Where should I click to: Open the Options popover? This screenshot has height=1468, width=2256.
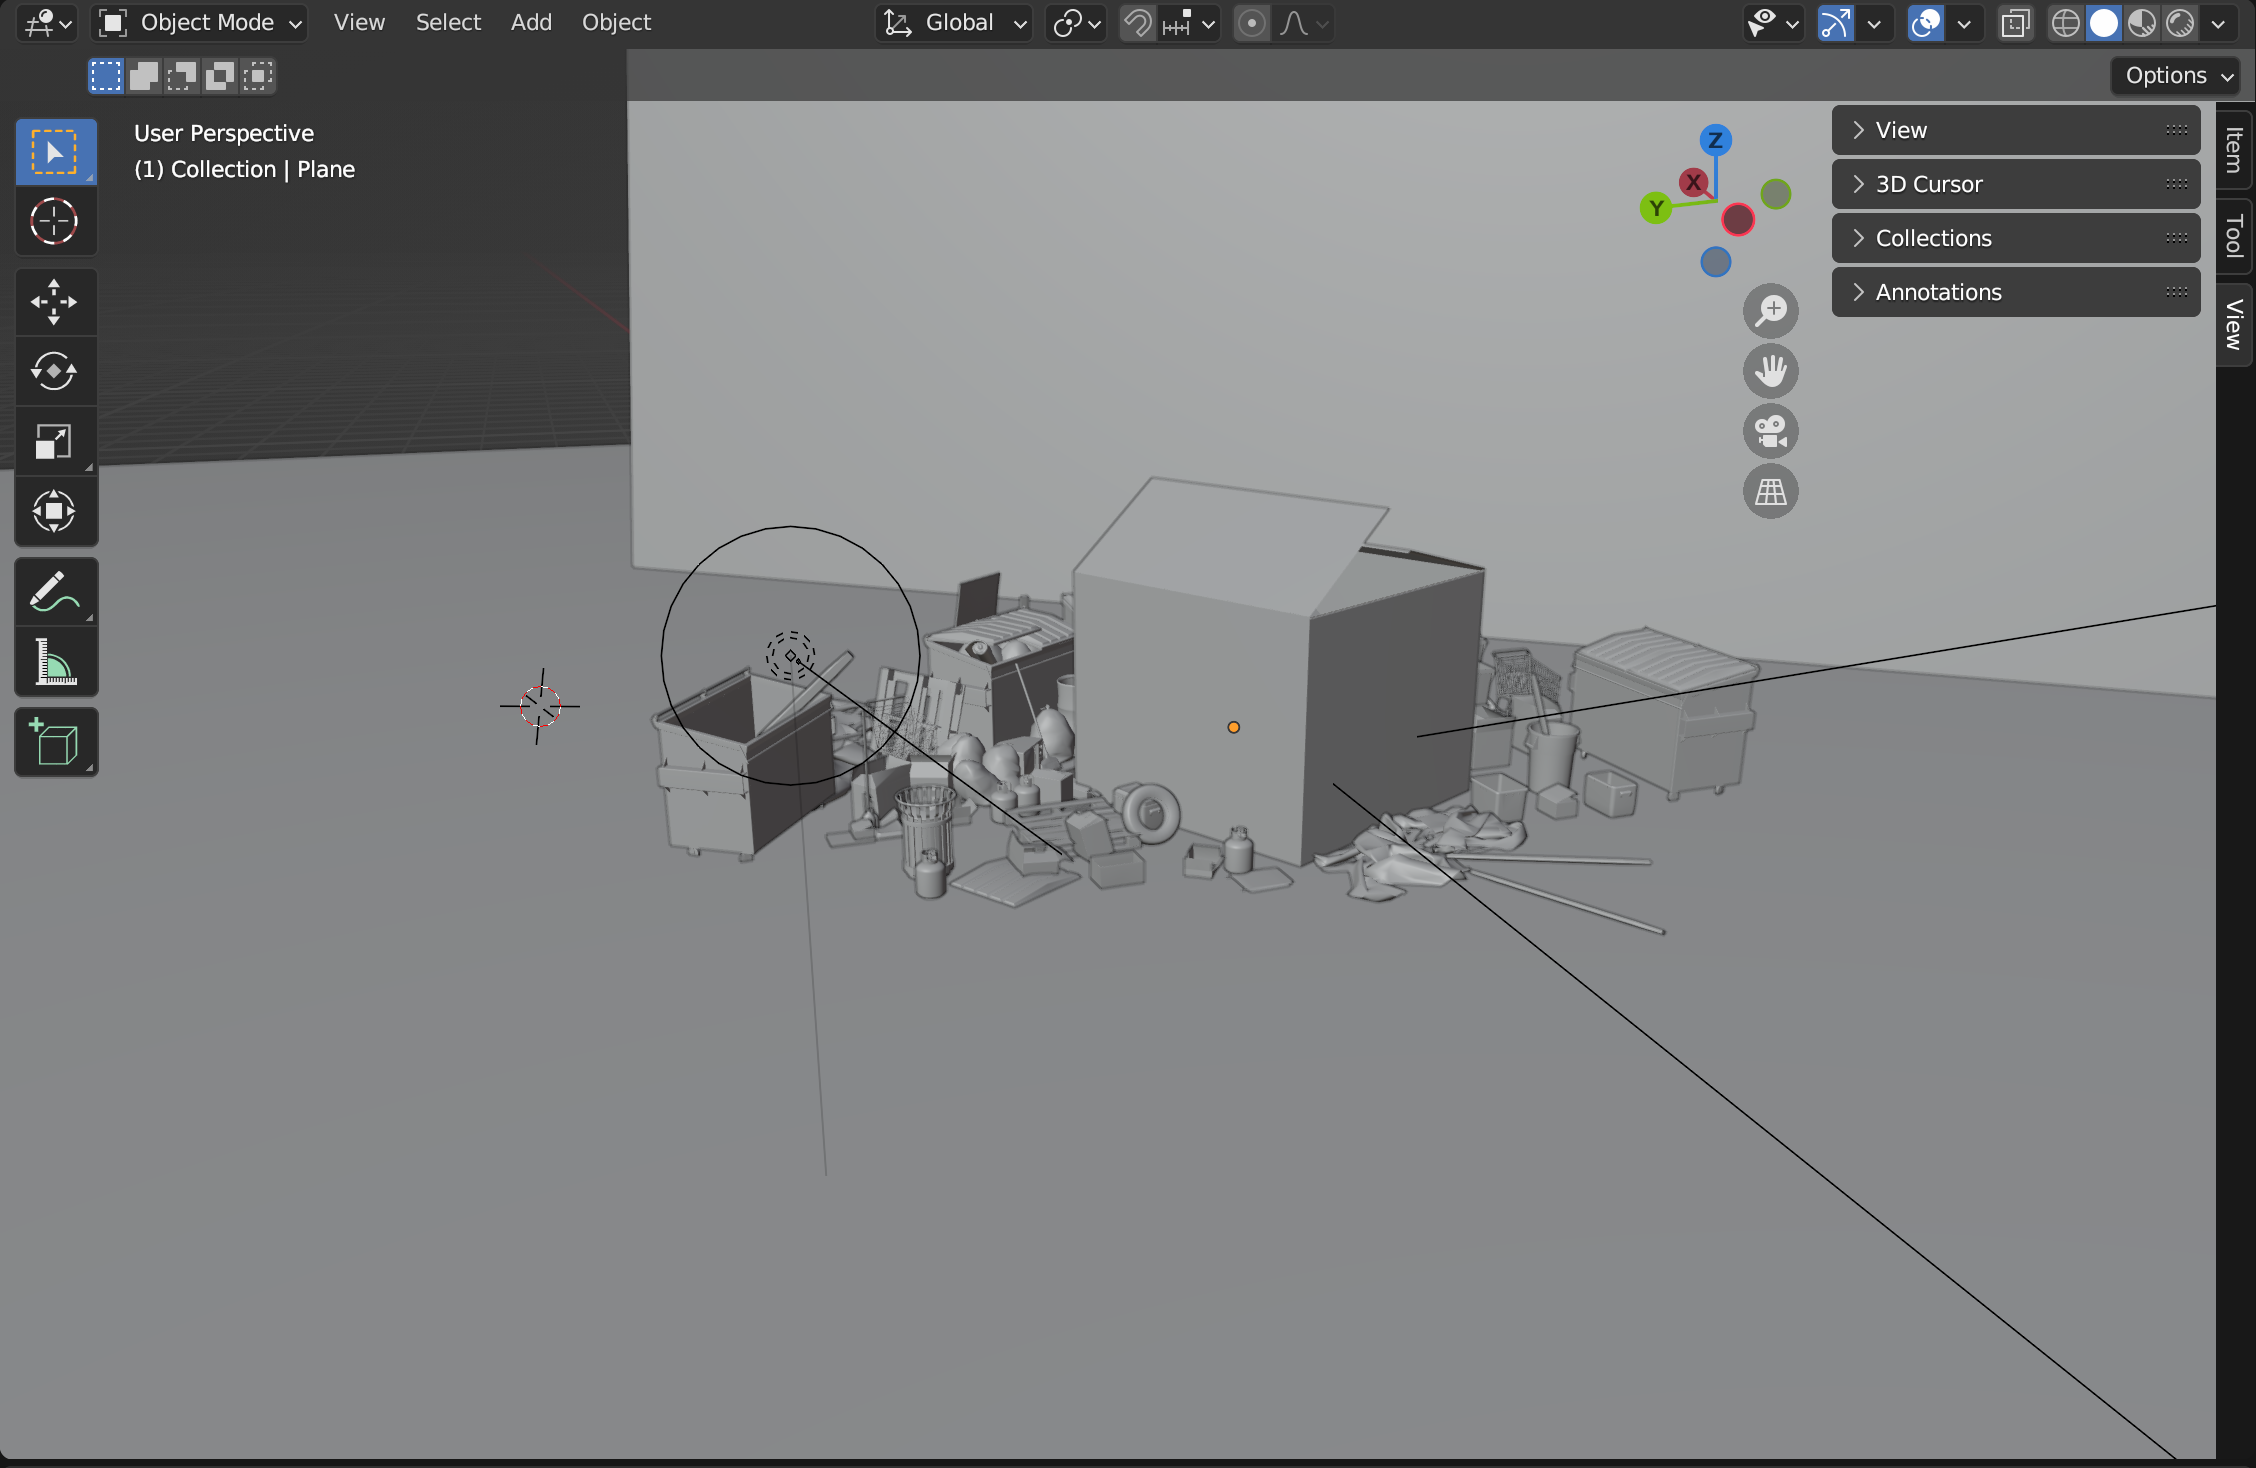pyautogui.click(x=2176, y=76)
